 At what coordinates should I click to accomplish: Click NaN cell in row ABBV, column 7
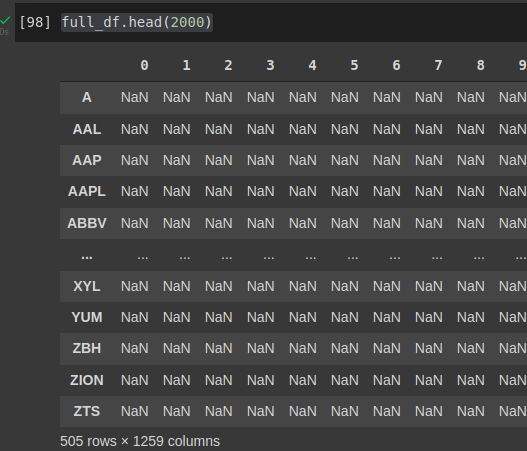click(x=429, y=223)
